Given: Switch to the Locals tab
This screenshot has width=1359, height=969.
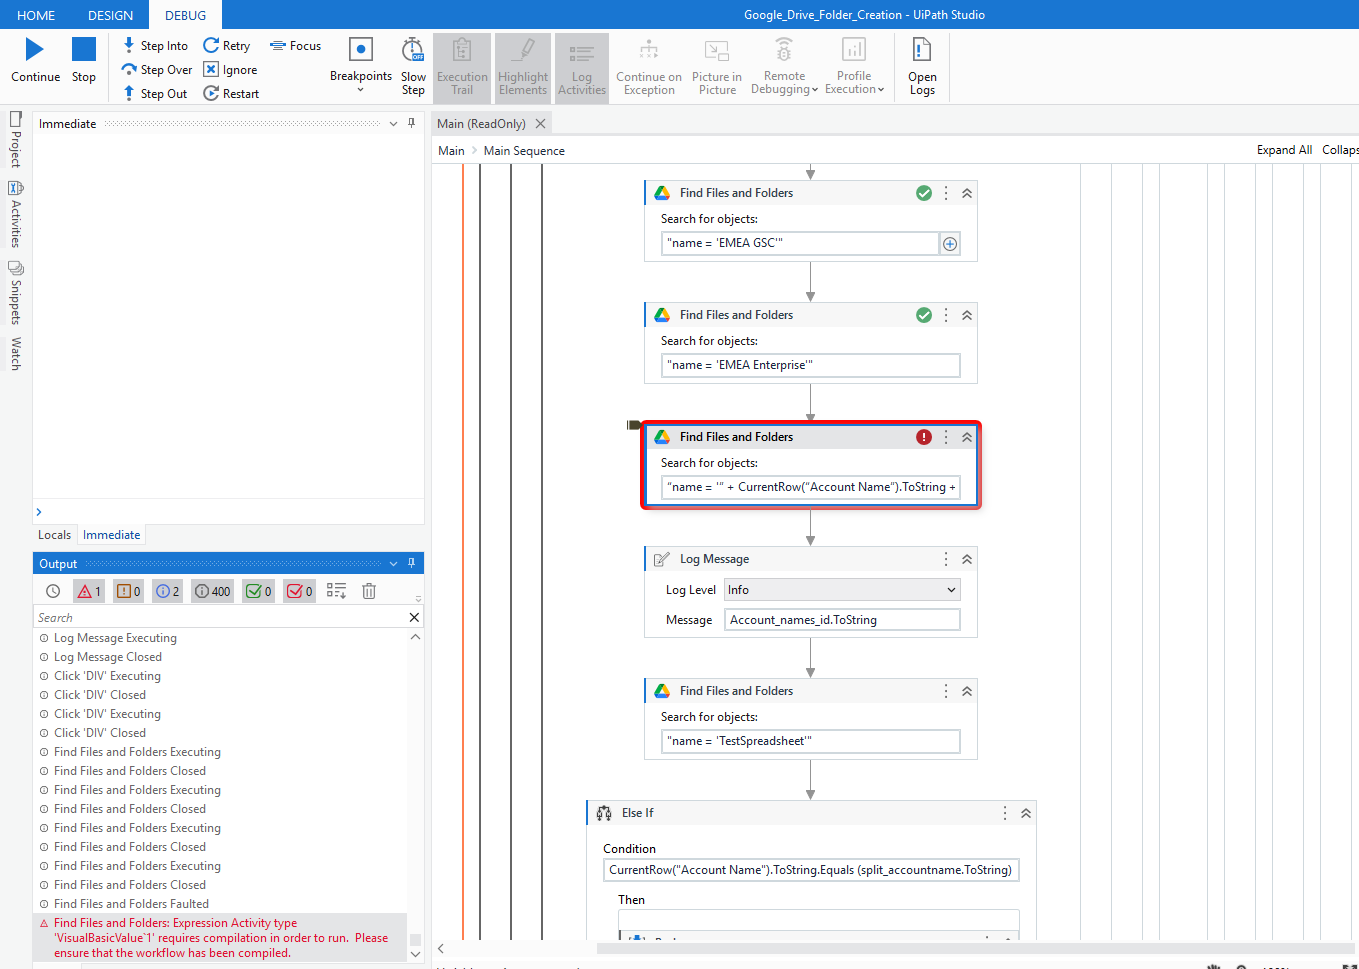Looking at the screenshot, I should (x=54, y=535).
